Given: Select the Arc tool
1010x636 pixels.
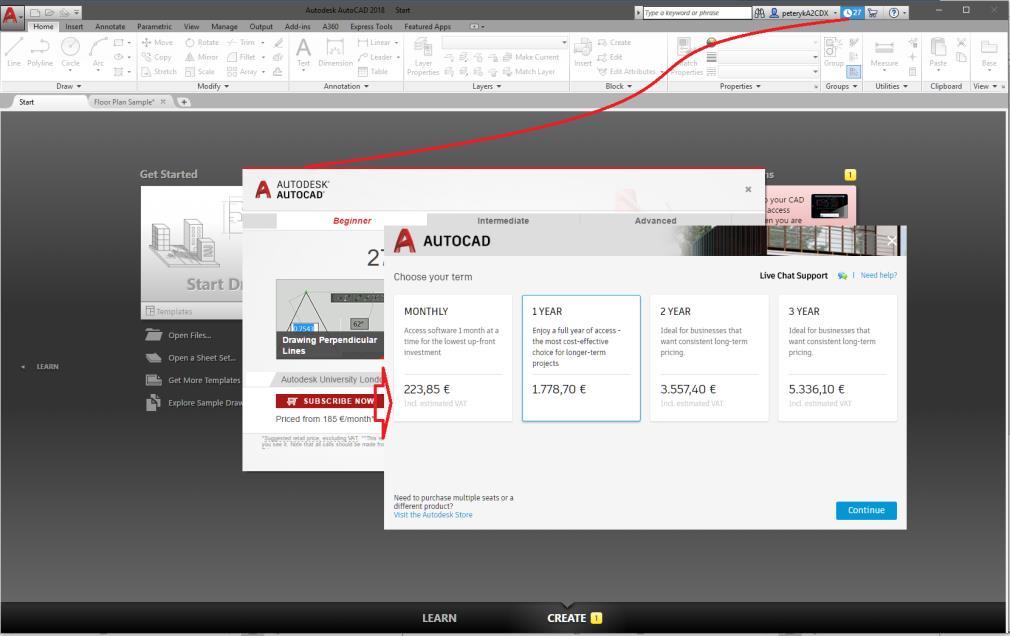Looking at the screenshot, I should pos(98,52).
